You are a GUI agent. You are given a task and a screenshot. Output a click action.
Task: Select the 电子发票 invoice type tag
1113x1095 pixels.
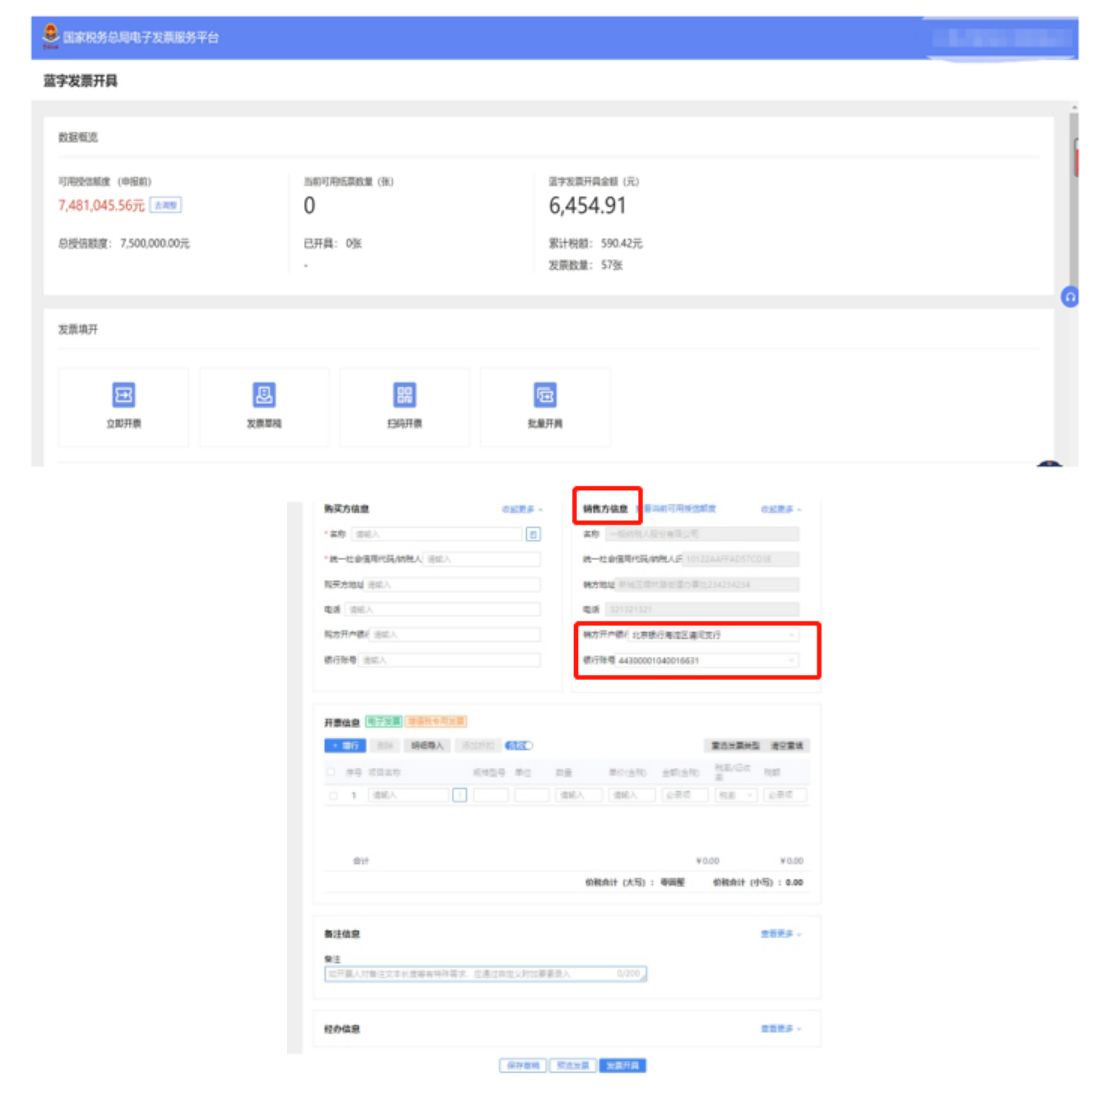coord(384,721)
